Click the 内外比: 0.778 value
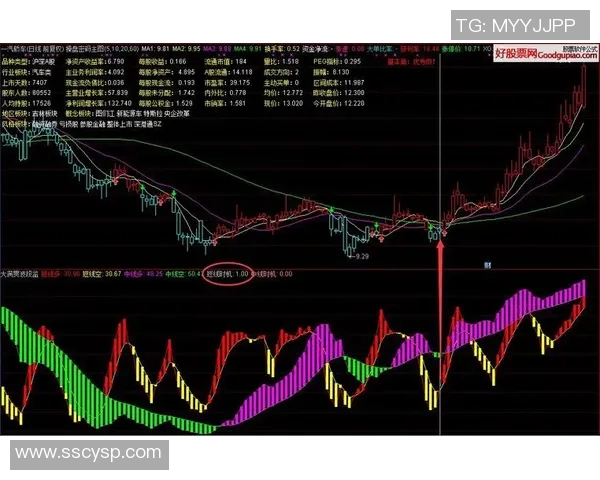Viewport: 600px width, 480px height. coord(225,93)
